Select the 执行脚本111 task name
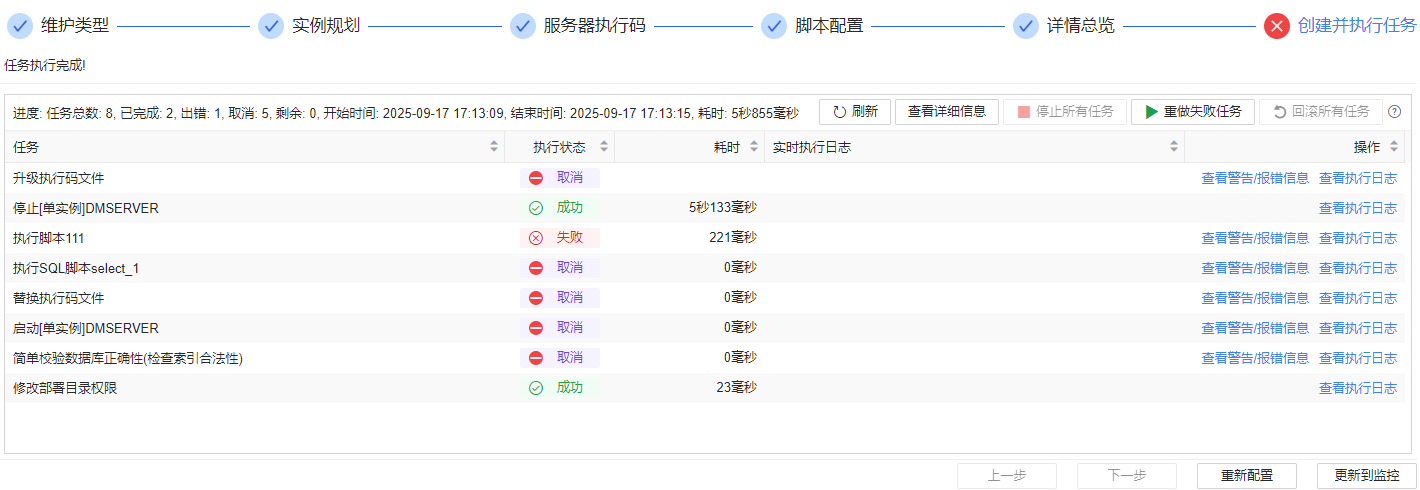 coord(48,238)
